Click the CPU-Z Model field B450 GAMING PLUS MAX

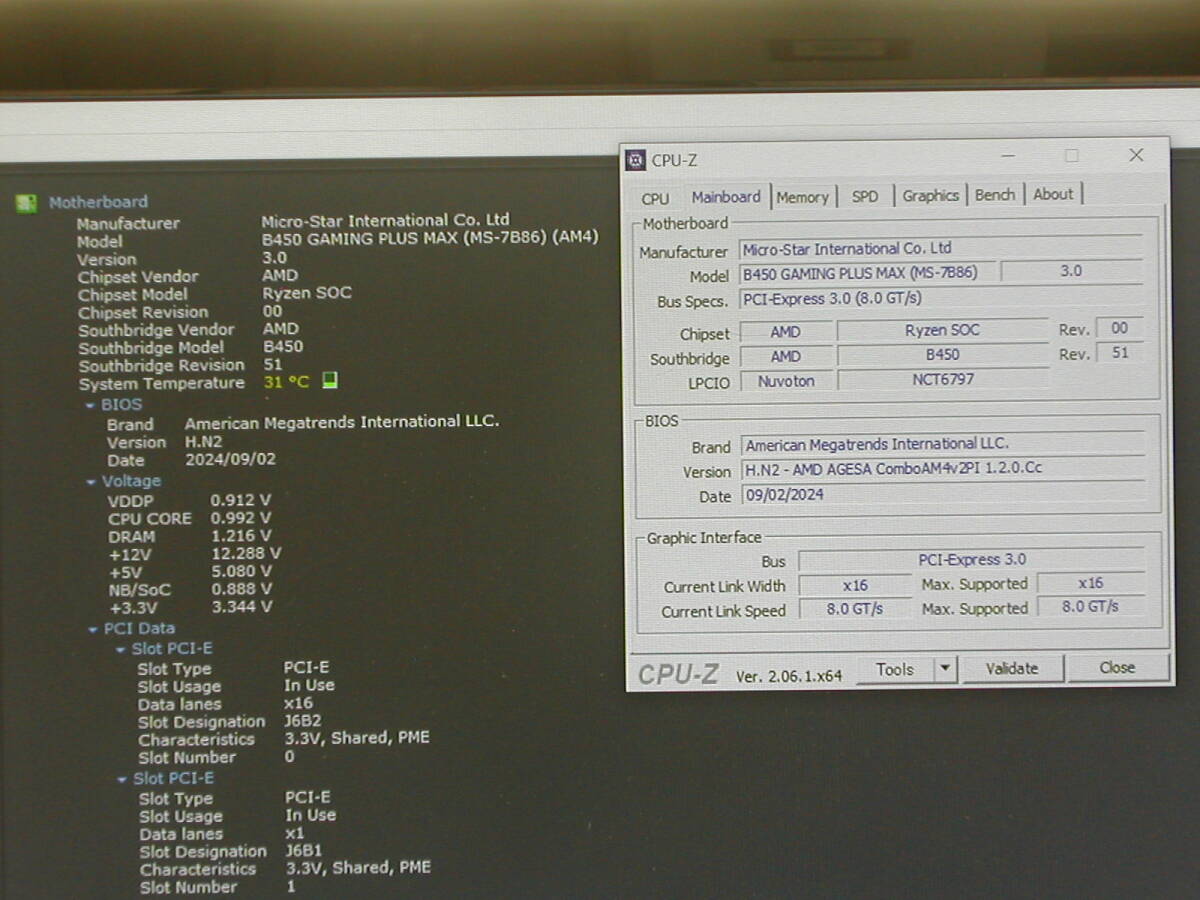pyautogui.click(x=867, y=273)
